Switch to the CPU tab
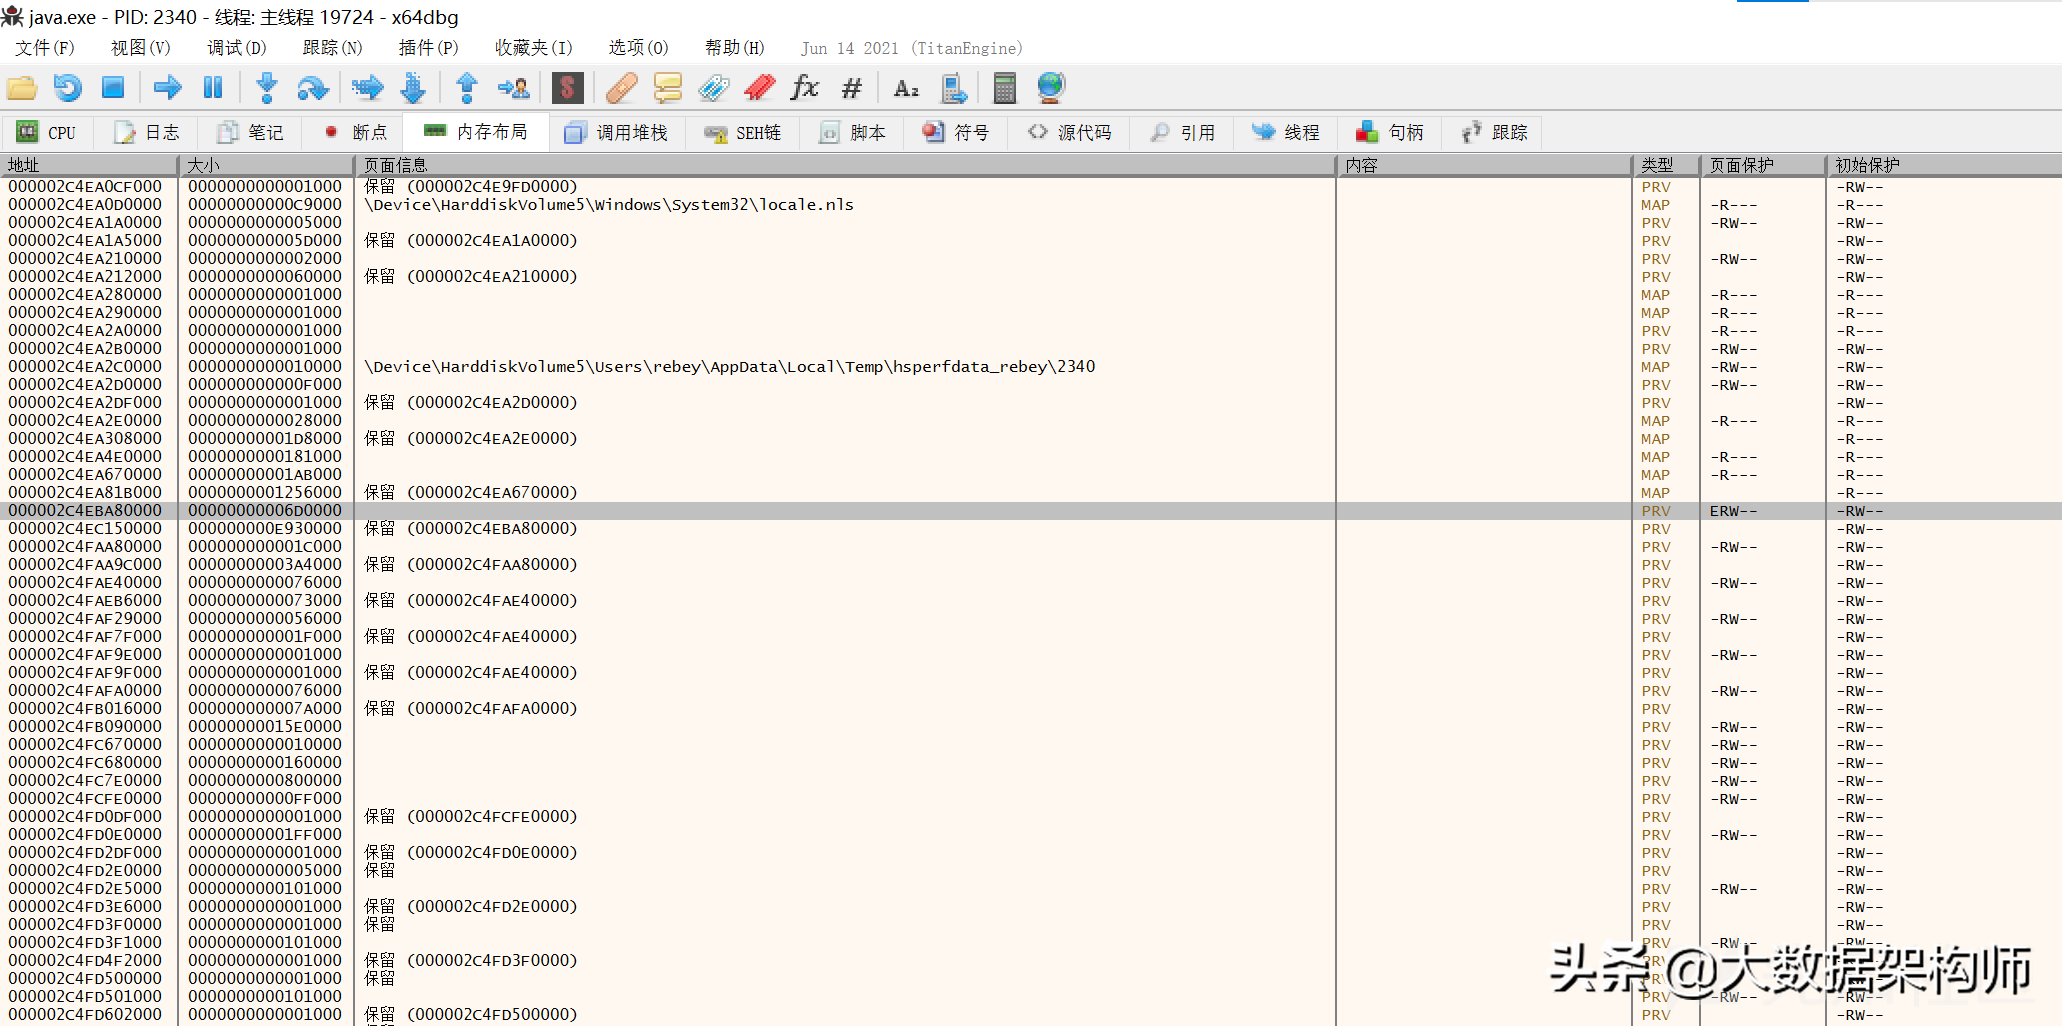The width and height of the screenshot is (2062, 1026). (x=47, y=132)
